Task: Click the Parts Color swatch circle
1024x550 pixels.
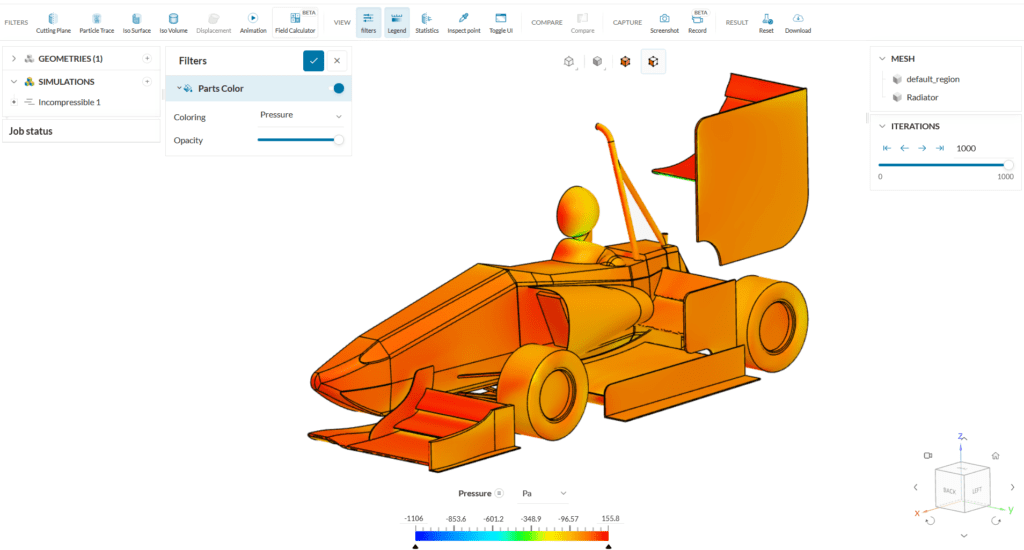Action: (x=339, y=89)
